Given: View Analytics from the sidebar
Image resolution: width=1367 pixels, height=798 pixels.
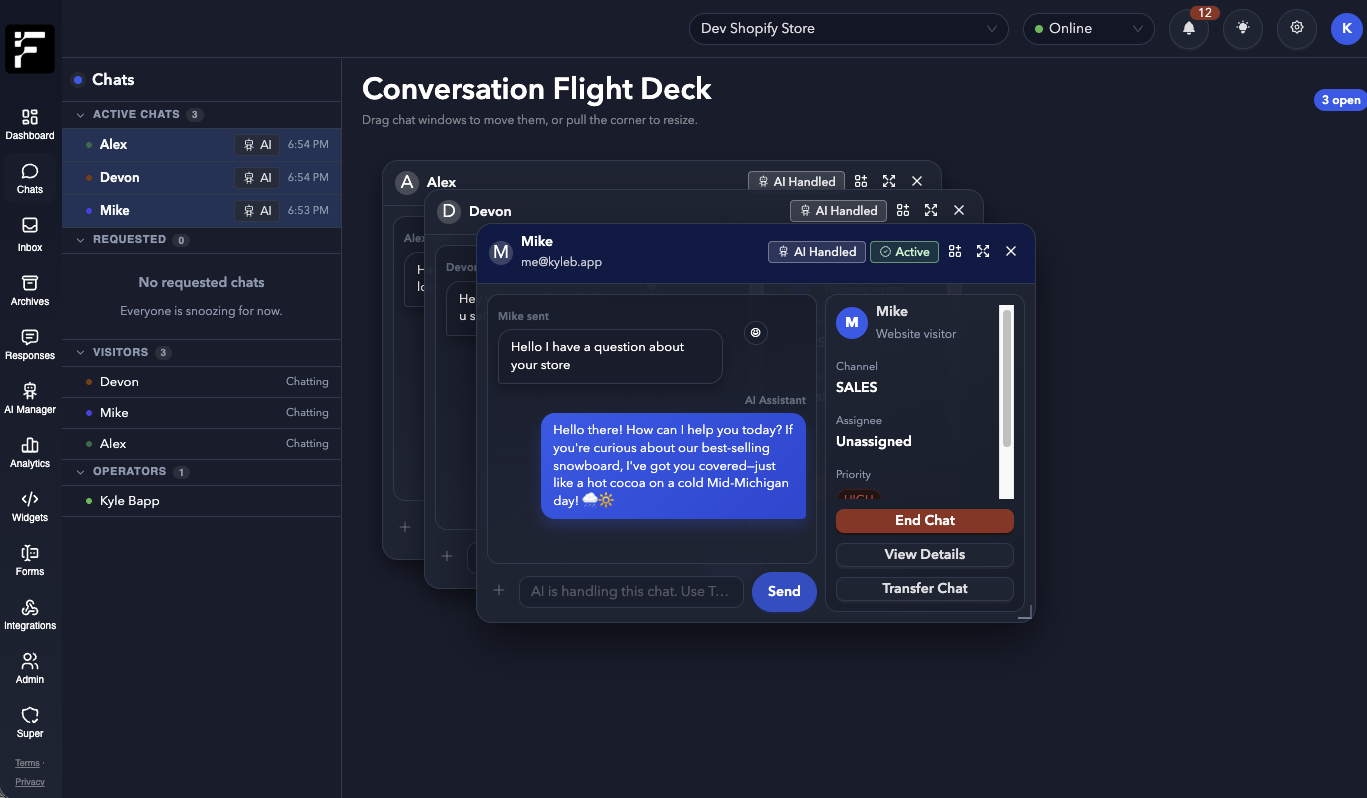Looking at the screenshot, I should pyautogui.click(x=29, y=451).
